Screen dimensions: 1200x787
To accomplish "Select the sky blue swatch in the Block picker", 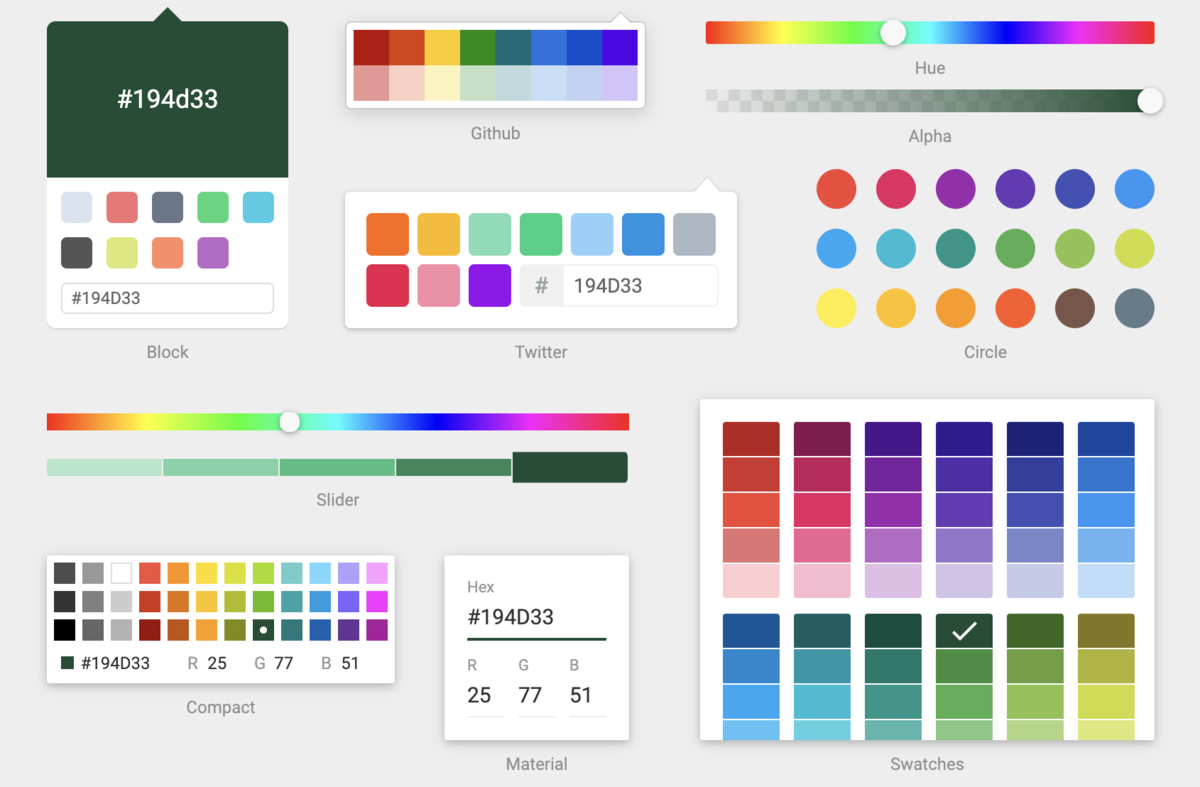I will (x=257, y=207).
